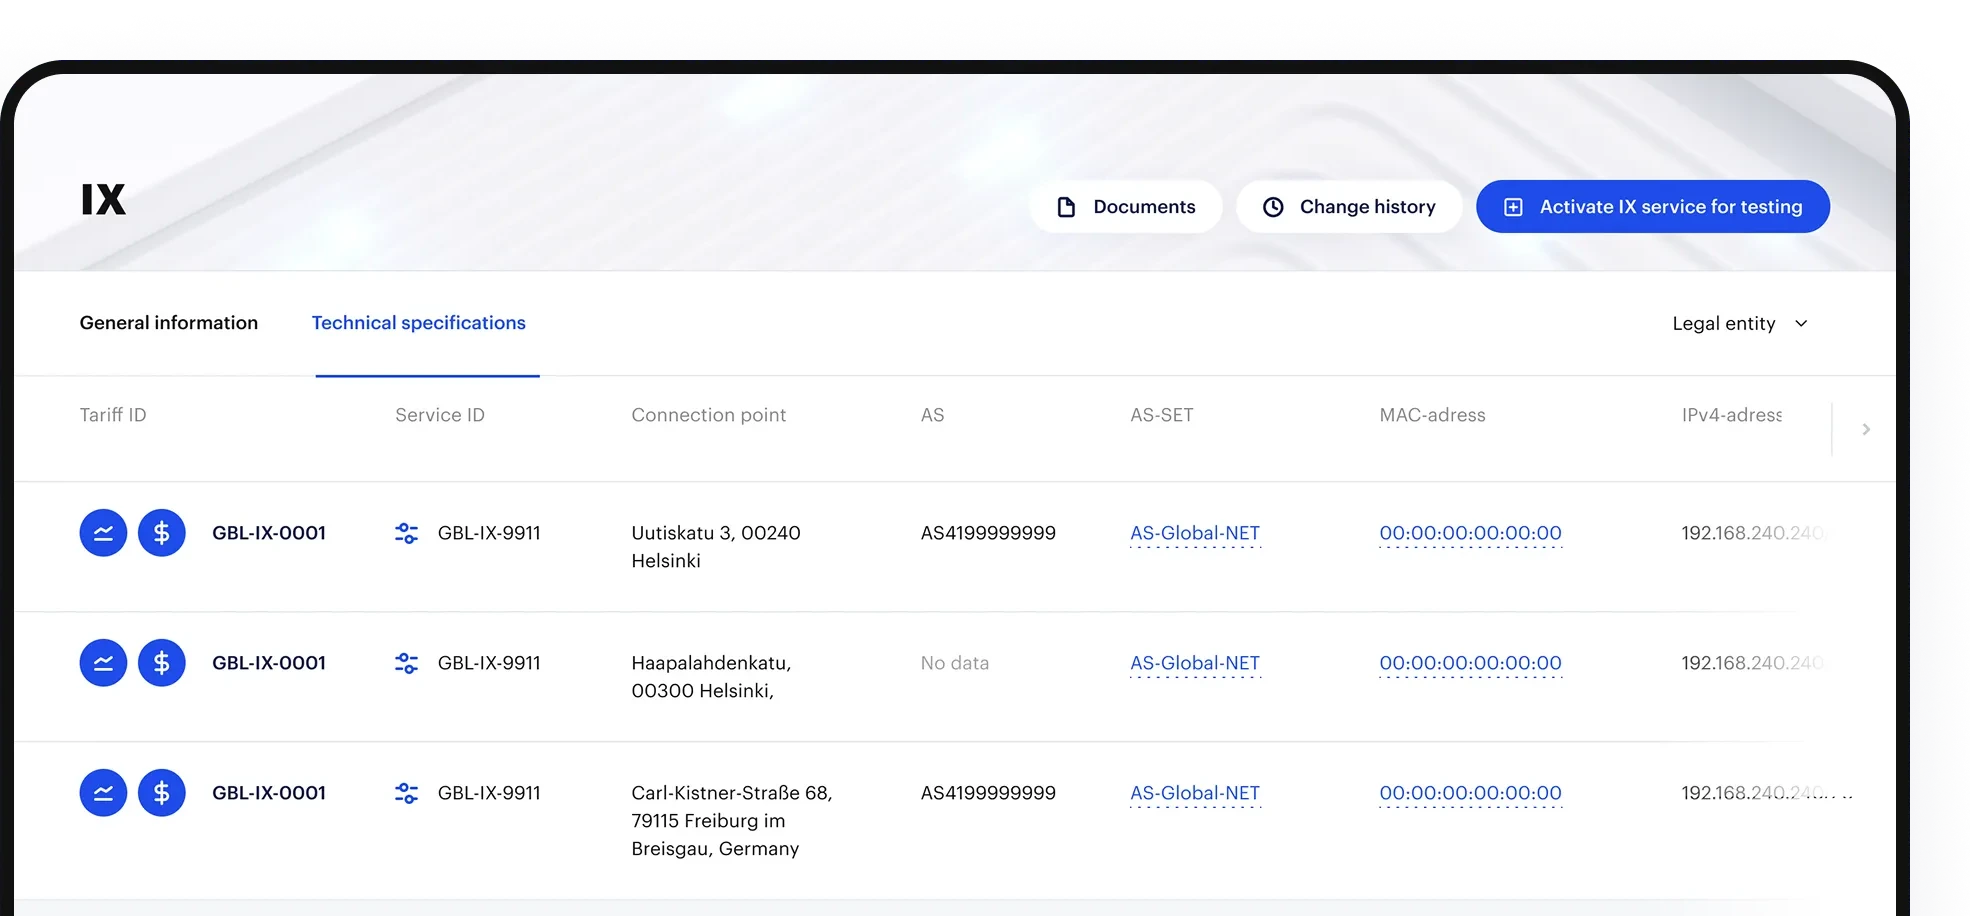Click the dollar icon in the Haapalahdenkatu row
The height and width of the screenshot is (916, 1970).
tap(162, 663)
